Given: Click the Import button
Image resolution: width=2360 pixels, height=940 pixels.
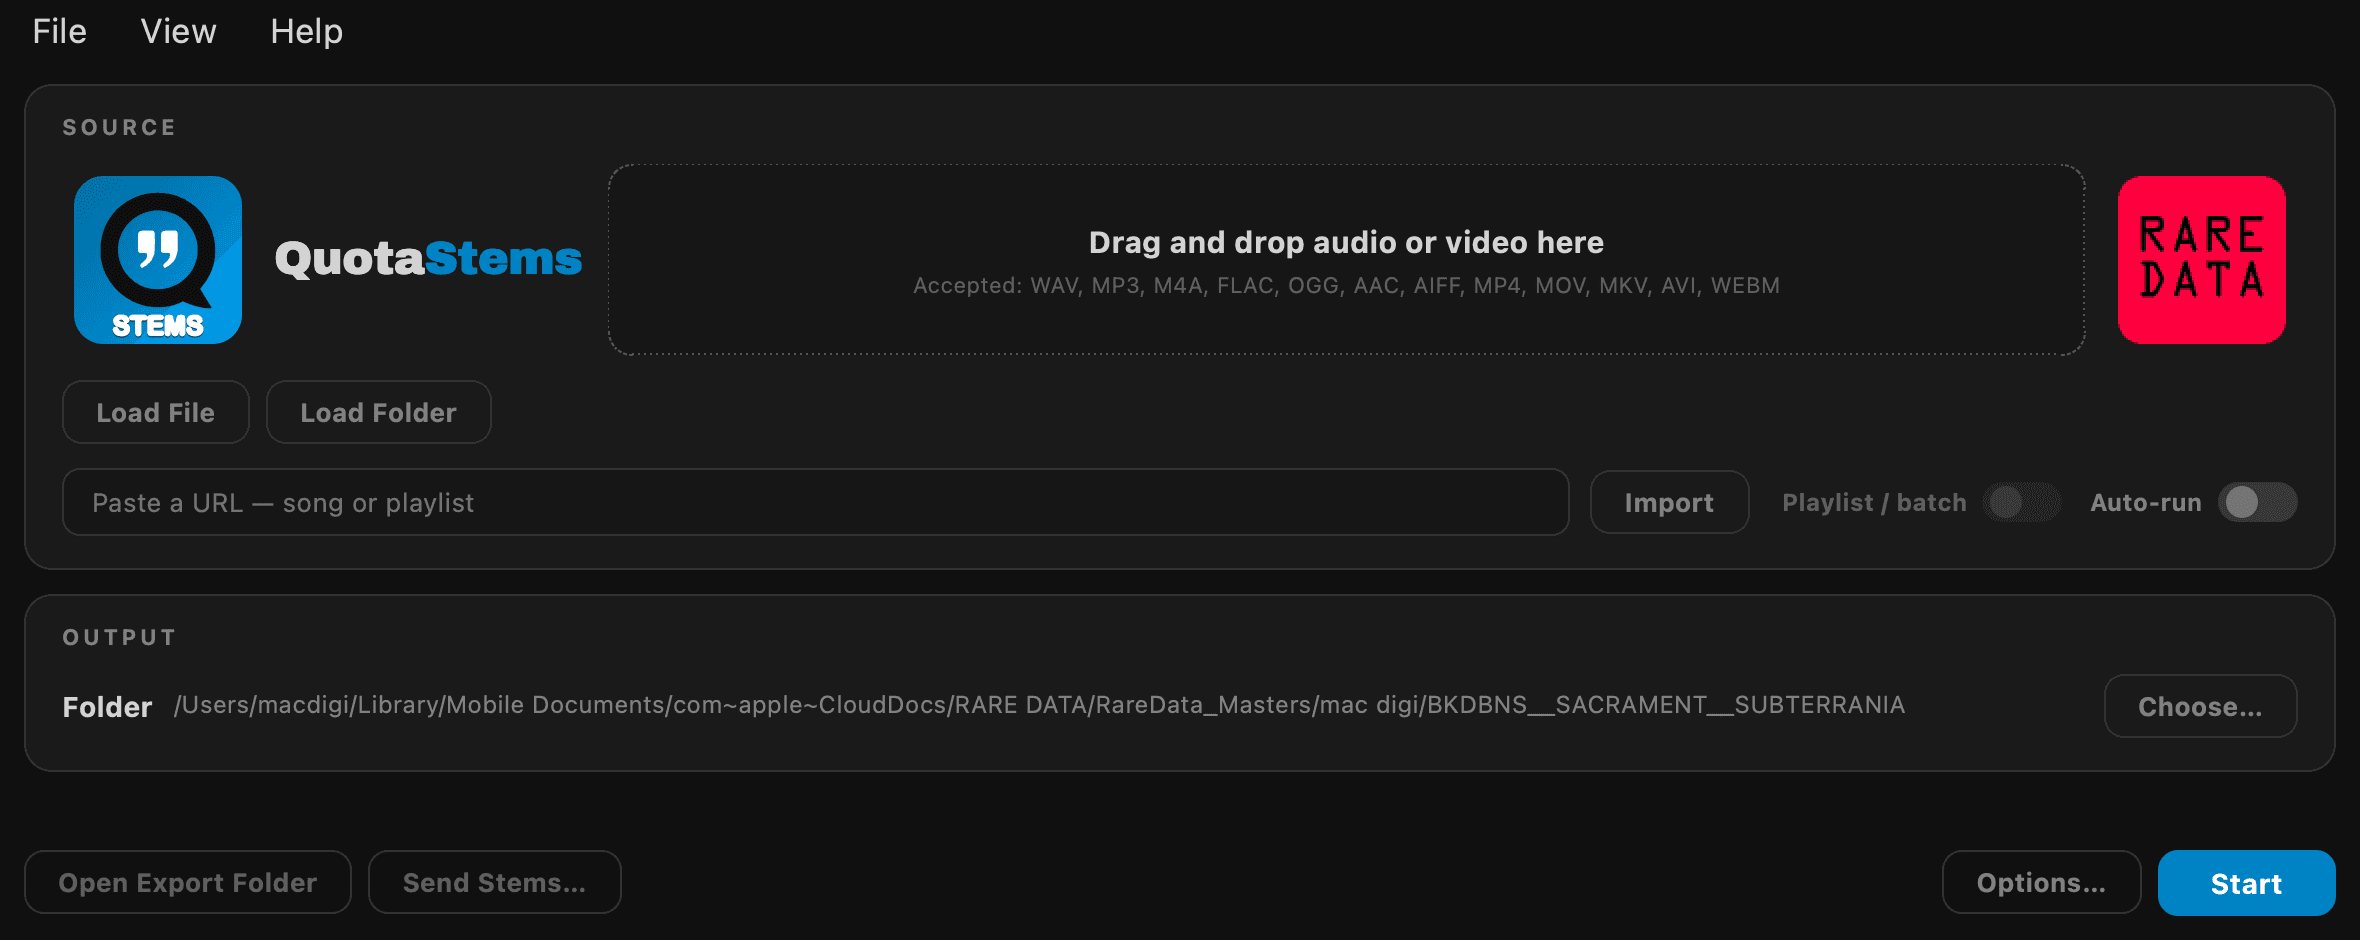Looking at the screenshot, I should [1669, 502].
